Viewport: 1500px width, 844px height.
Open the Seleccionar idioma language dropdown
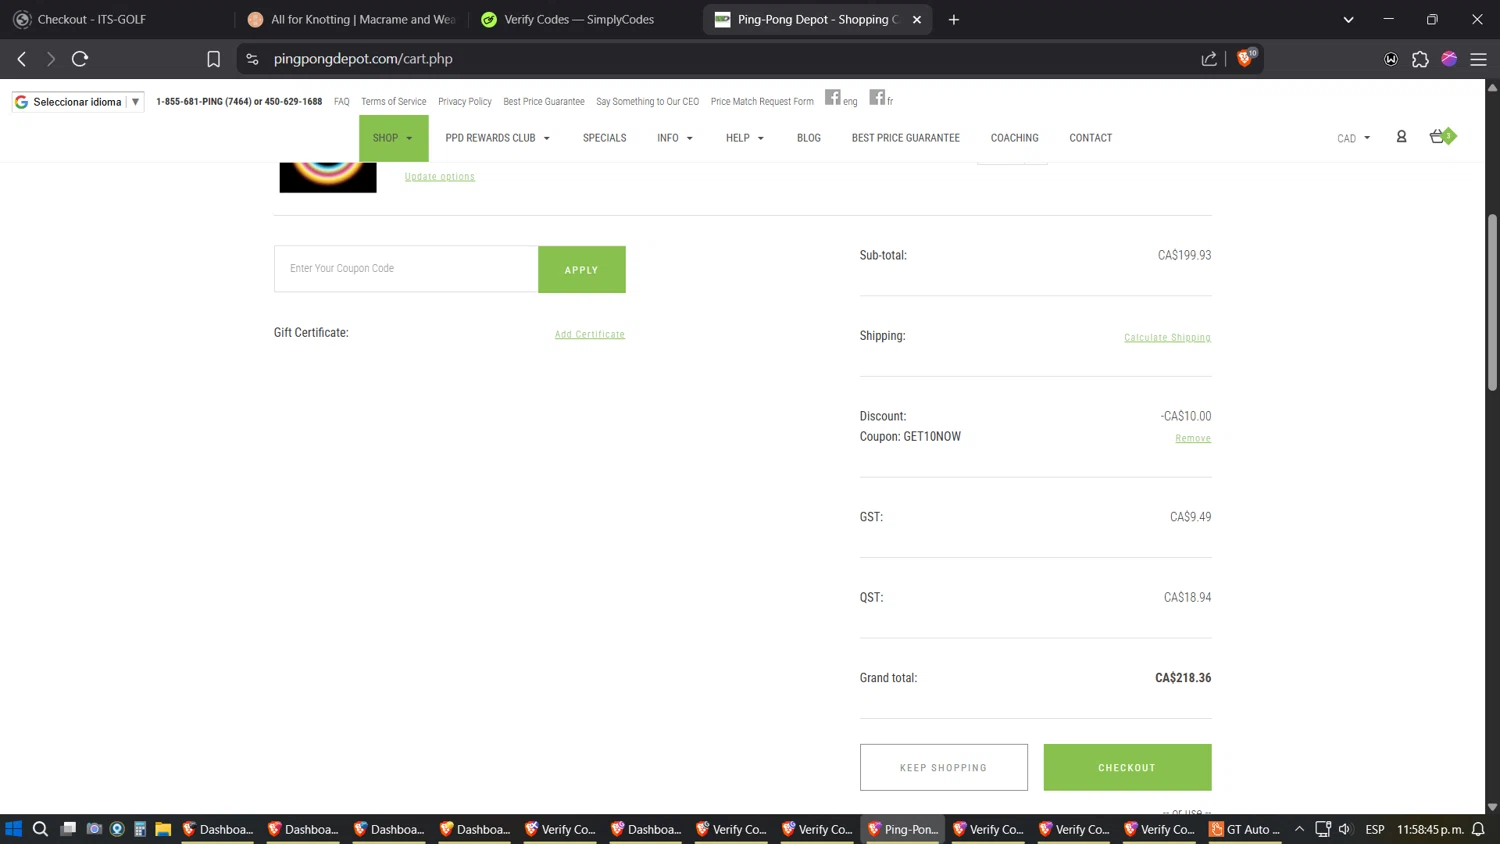tap(78, 102)
